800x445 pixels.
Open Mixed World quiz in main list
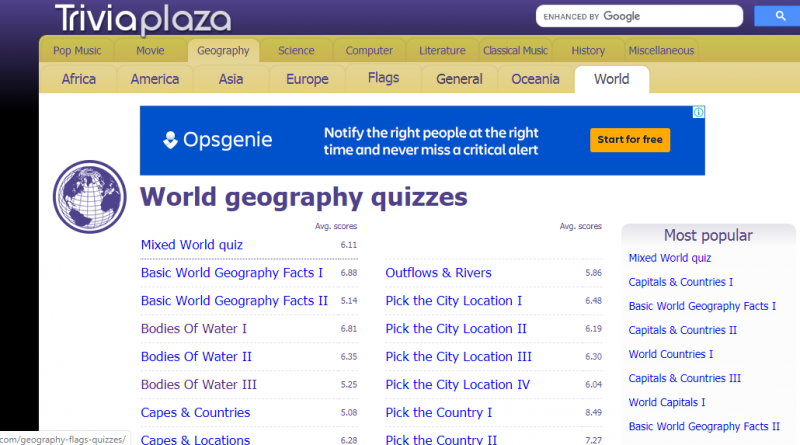tap(192, 245)
